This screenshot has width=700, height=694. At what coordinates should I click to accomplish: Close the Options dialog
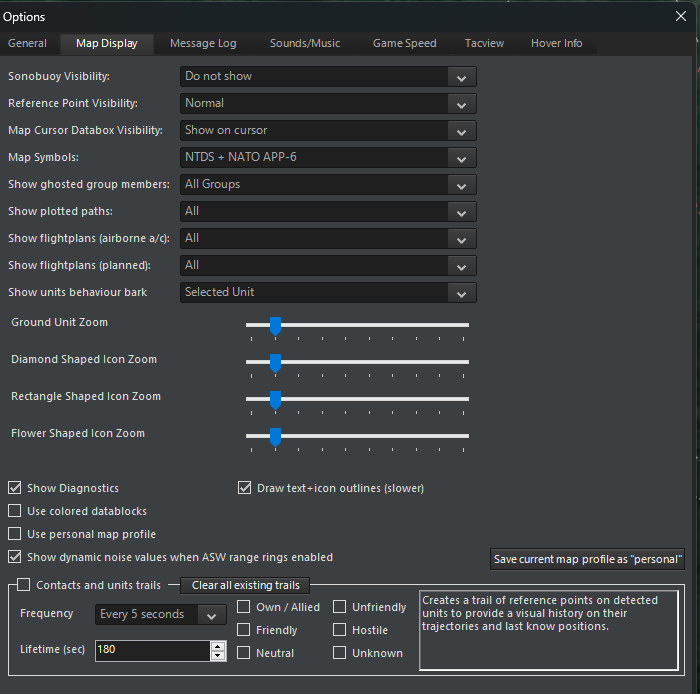[681, 17]
